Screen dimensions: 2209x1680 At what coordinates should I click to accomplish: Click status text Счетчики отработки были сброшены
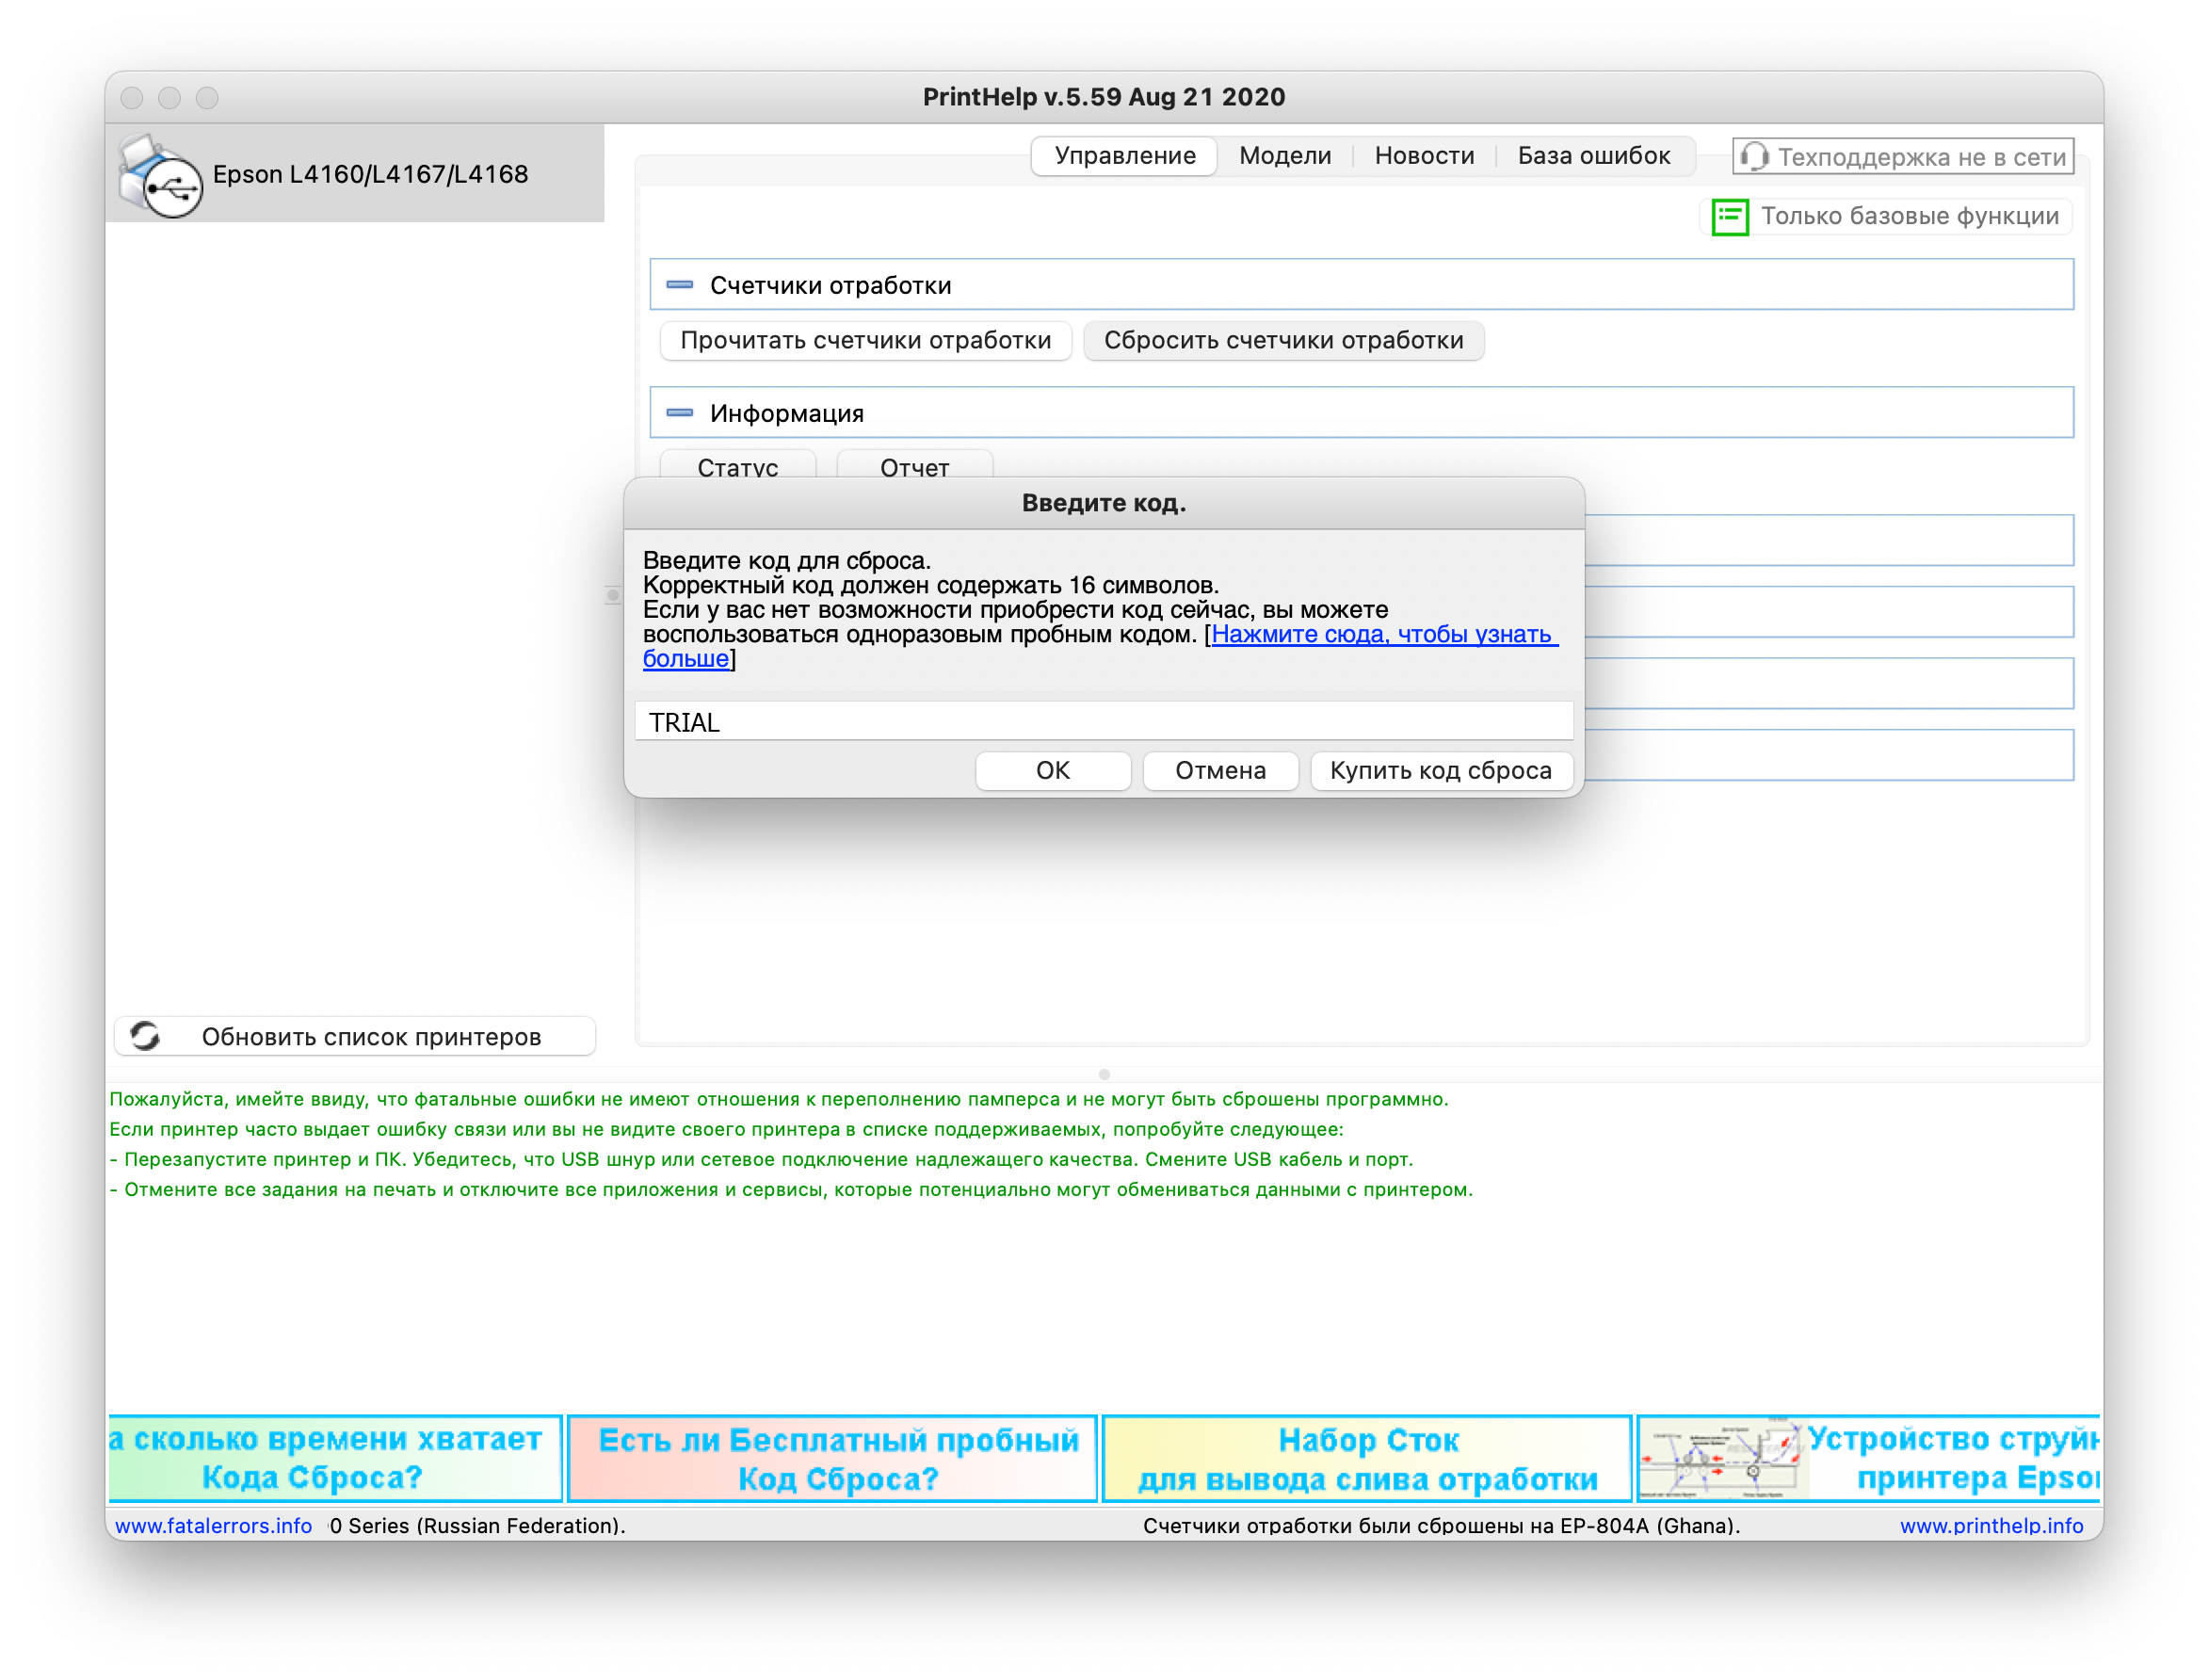click(x=1441, y=1525)
